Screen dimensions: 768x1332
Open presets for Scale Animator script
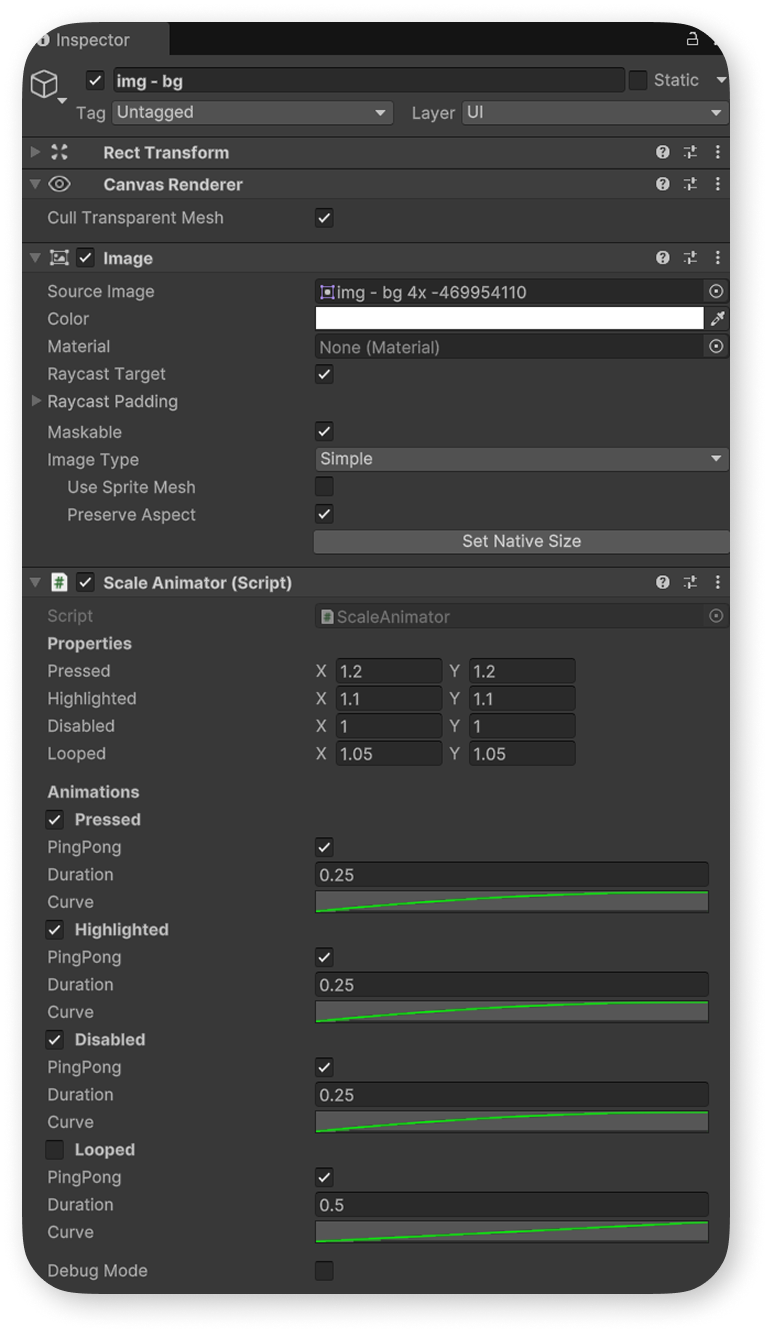coord(690,582)
